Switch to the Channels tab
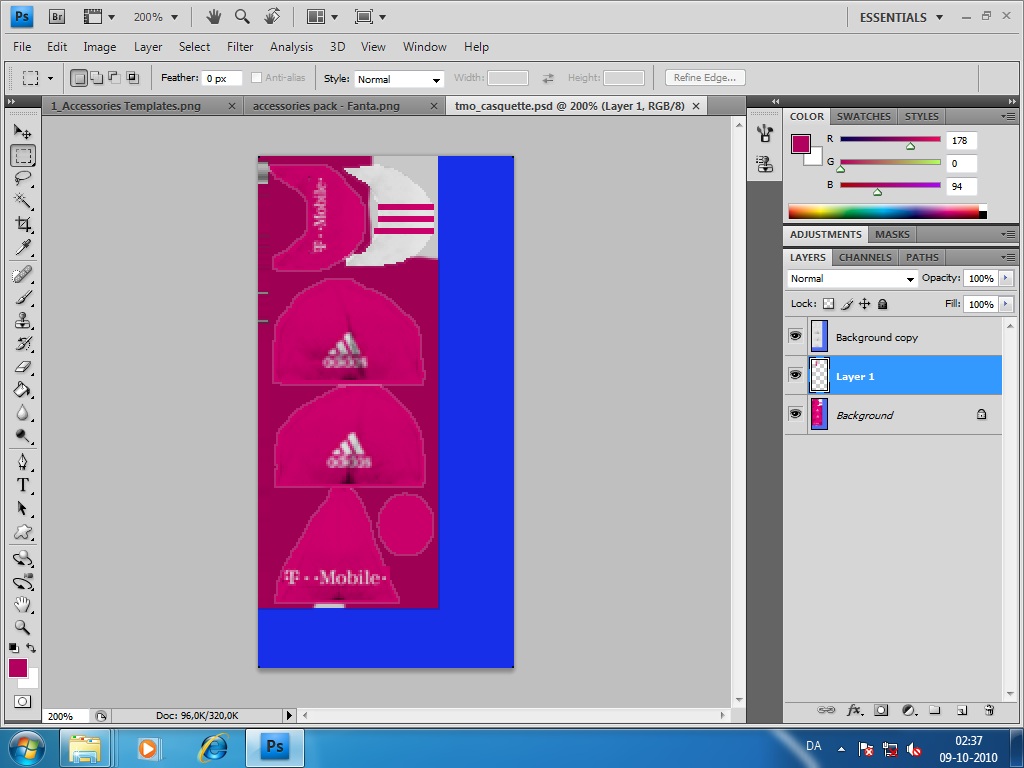 866,257
